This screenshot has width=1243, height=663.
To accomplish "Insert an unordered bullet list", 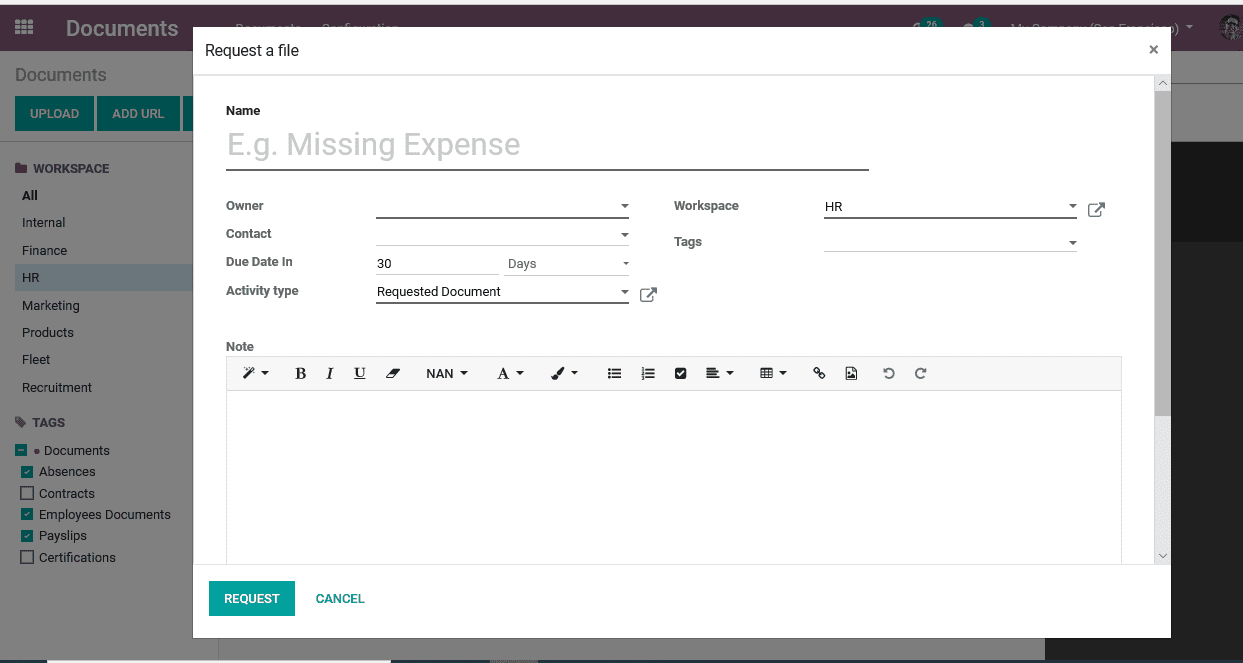I will click(x=614, y=373).
